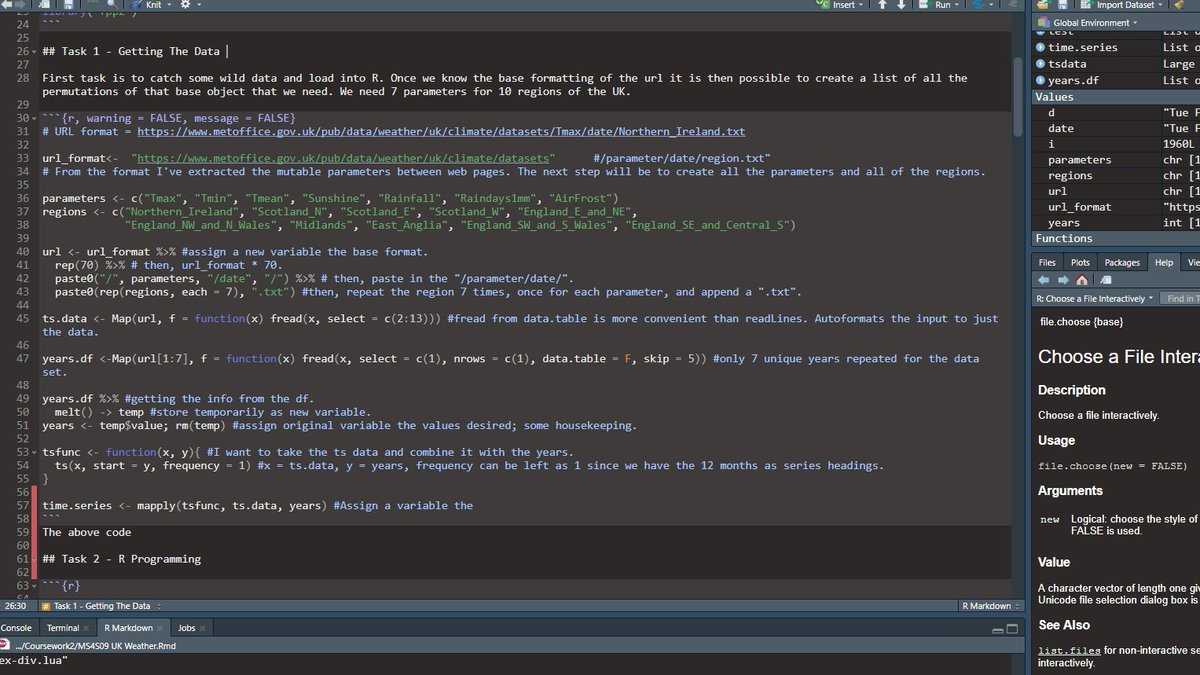Expand the time.series object in Environment
Image resolution: width=1200 pixels, height=675 pixels.
pyautogui.click(x=1041, y=47)
